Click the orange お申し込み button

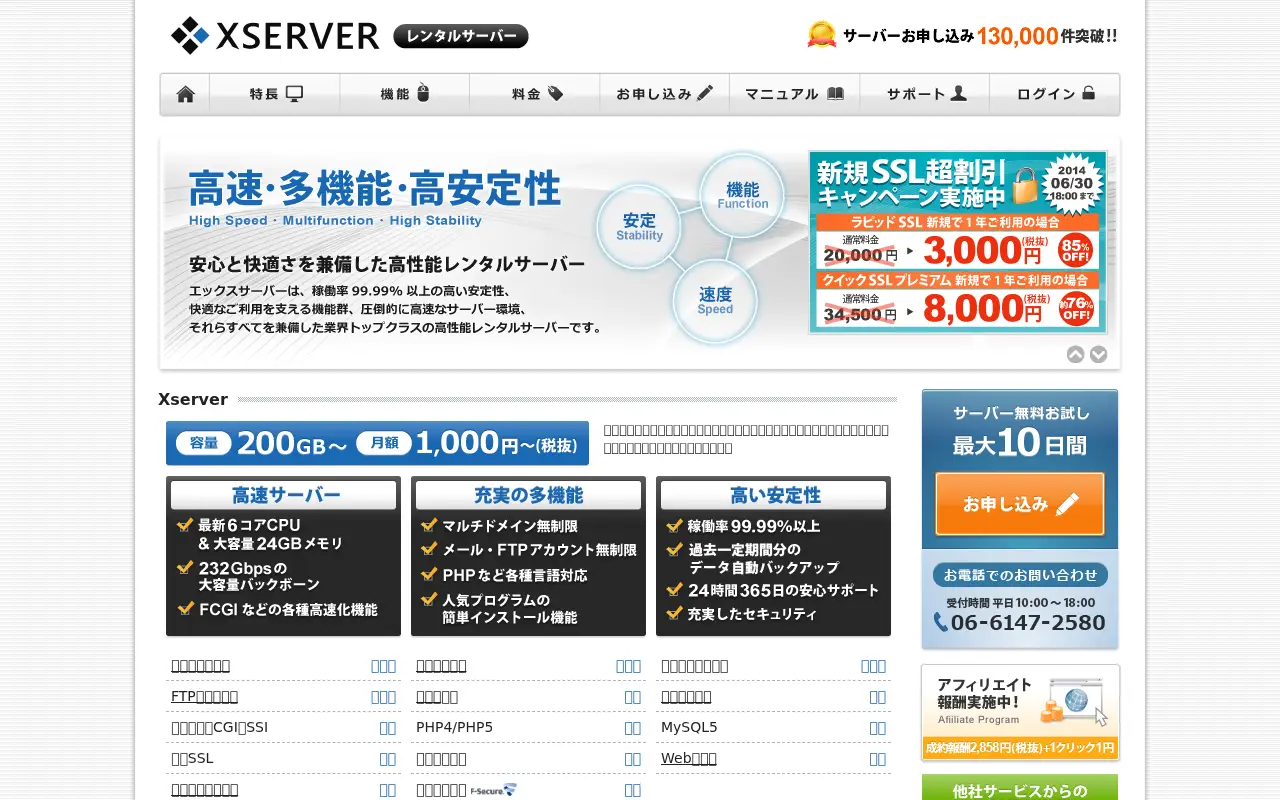tap(1020, 504)
